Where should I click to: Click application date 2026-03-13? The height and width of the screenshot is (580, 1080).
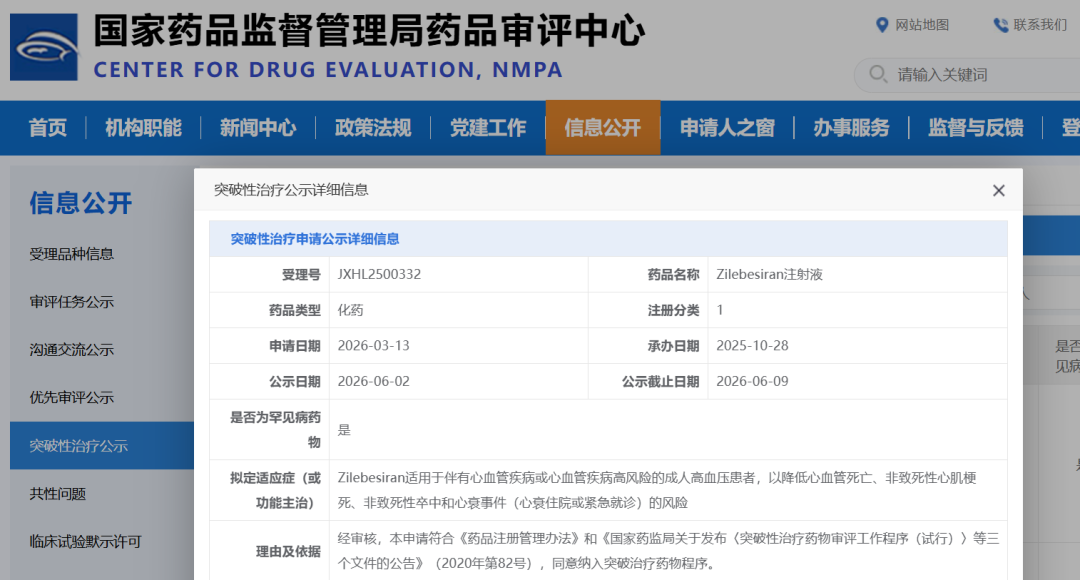tap(373, 346)
